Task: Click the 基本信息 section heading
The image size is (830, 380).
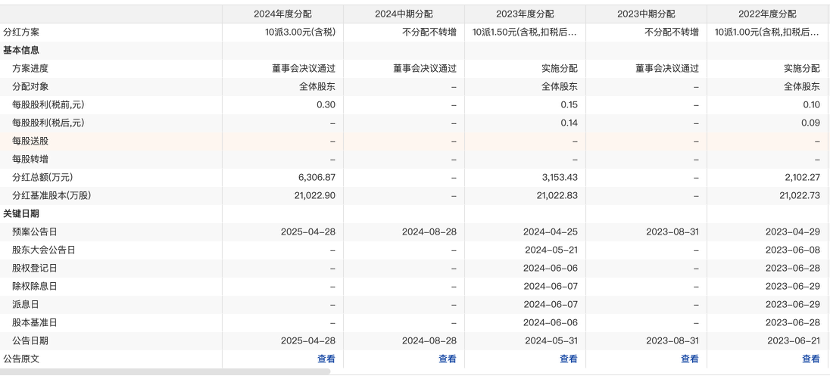Action: 21,50
